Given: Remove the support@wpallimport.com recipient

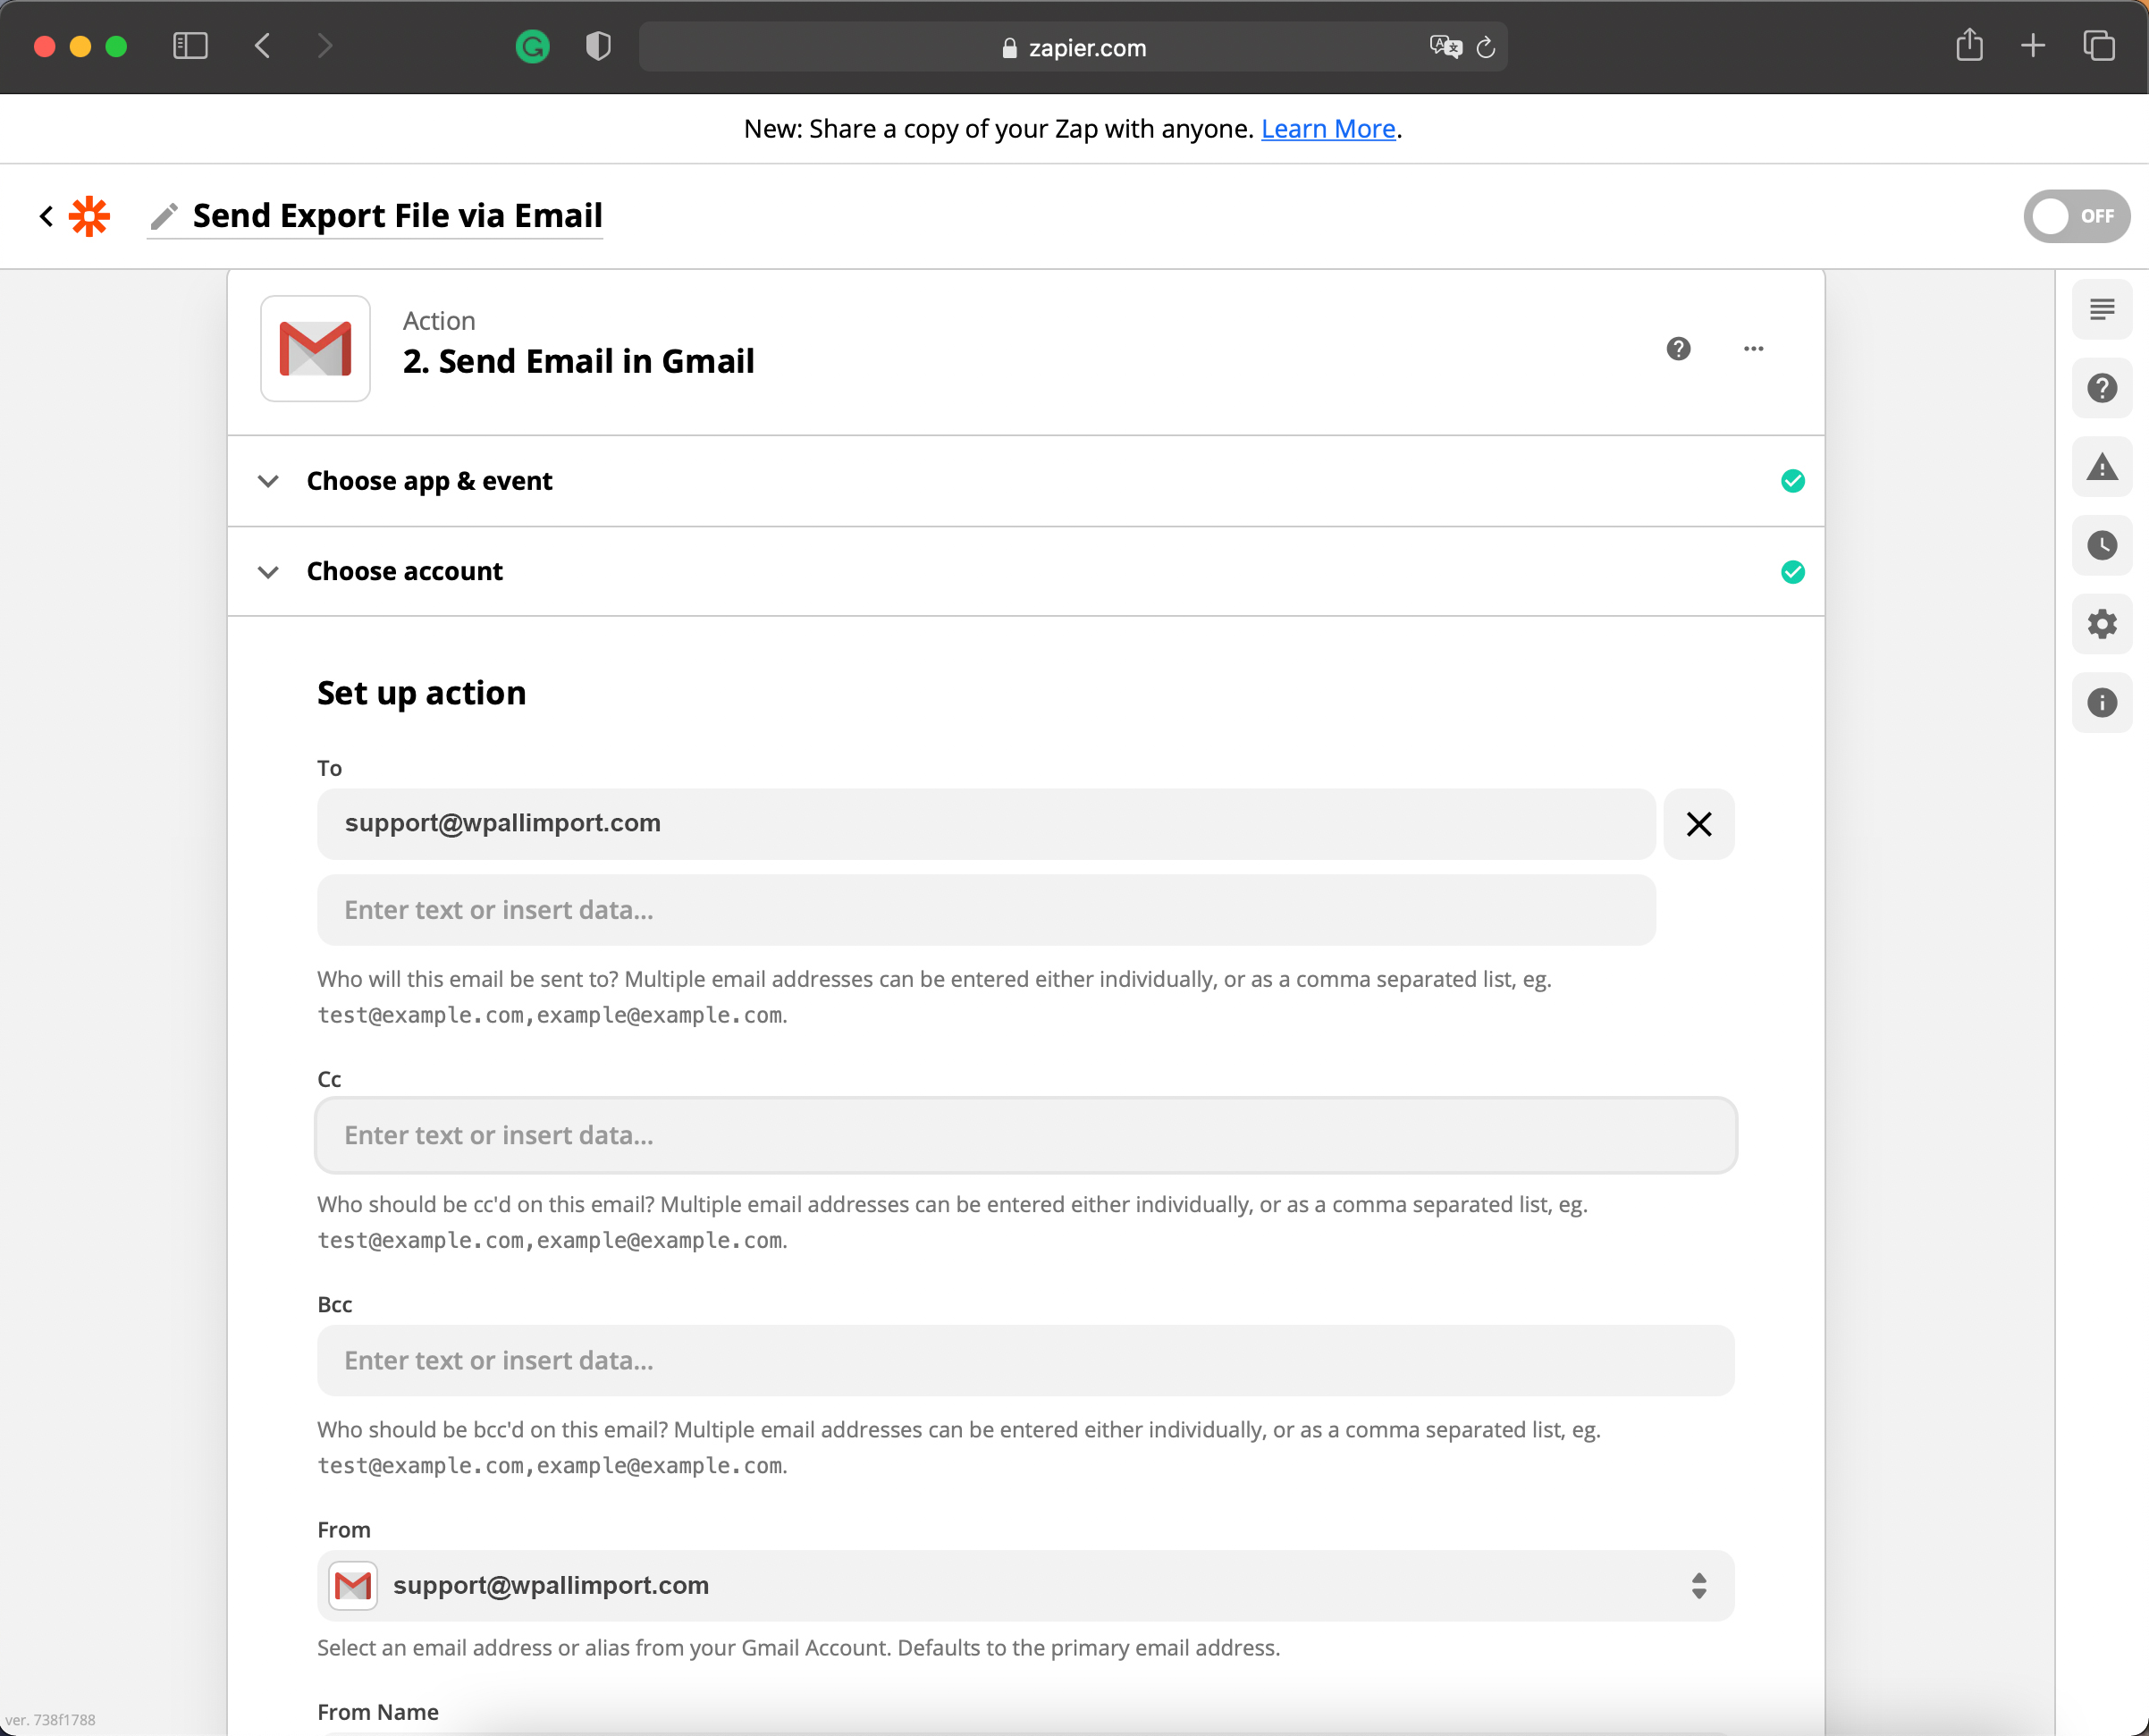Looking at the screenshot, I should pos(1698,824).
